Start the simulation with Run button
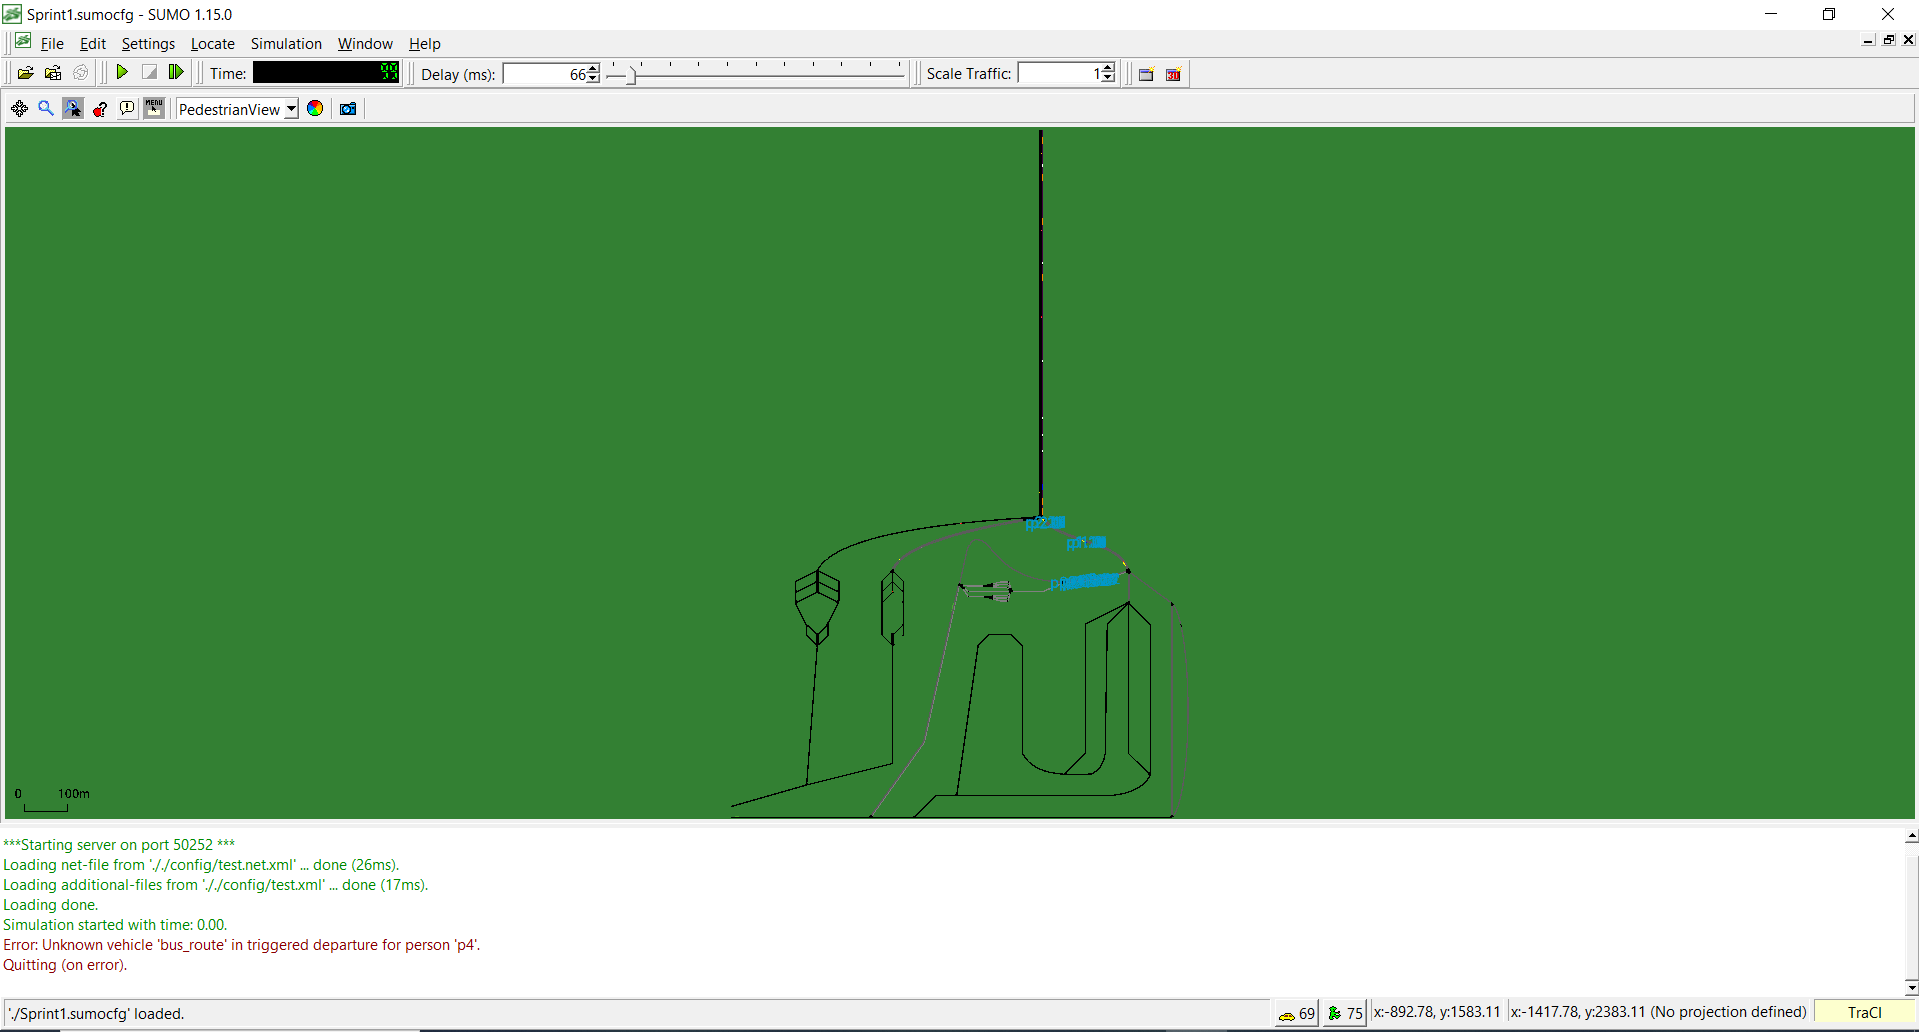The image size is (1919, 1032). click(x=122, y=73)
